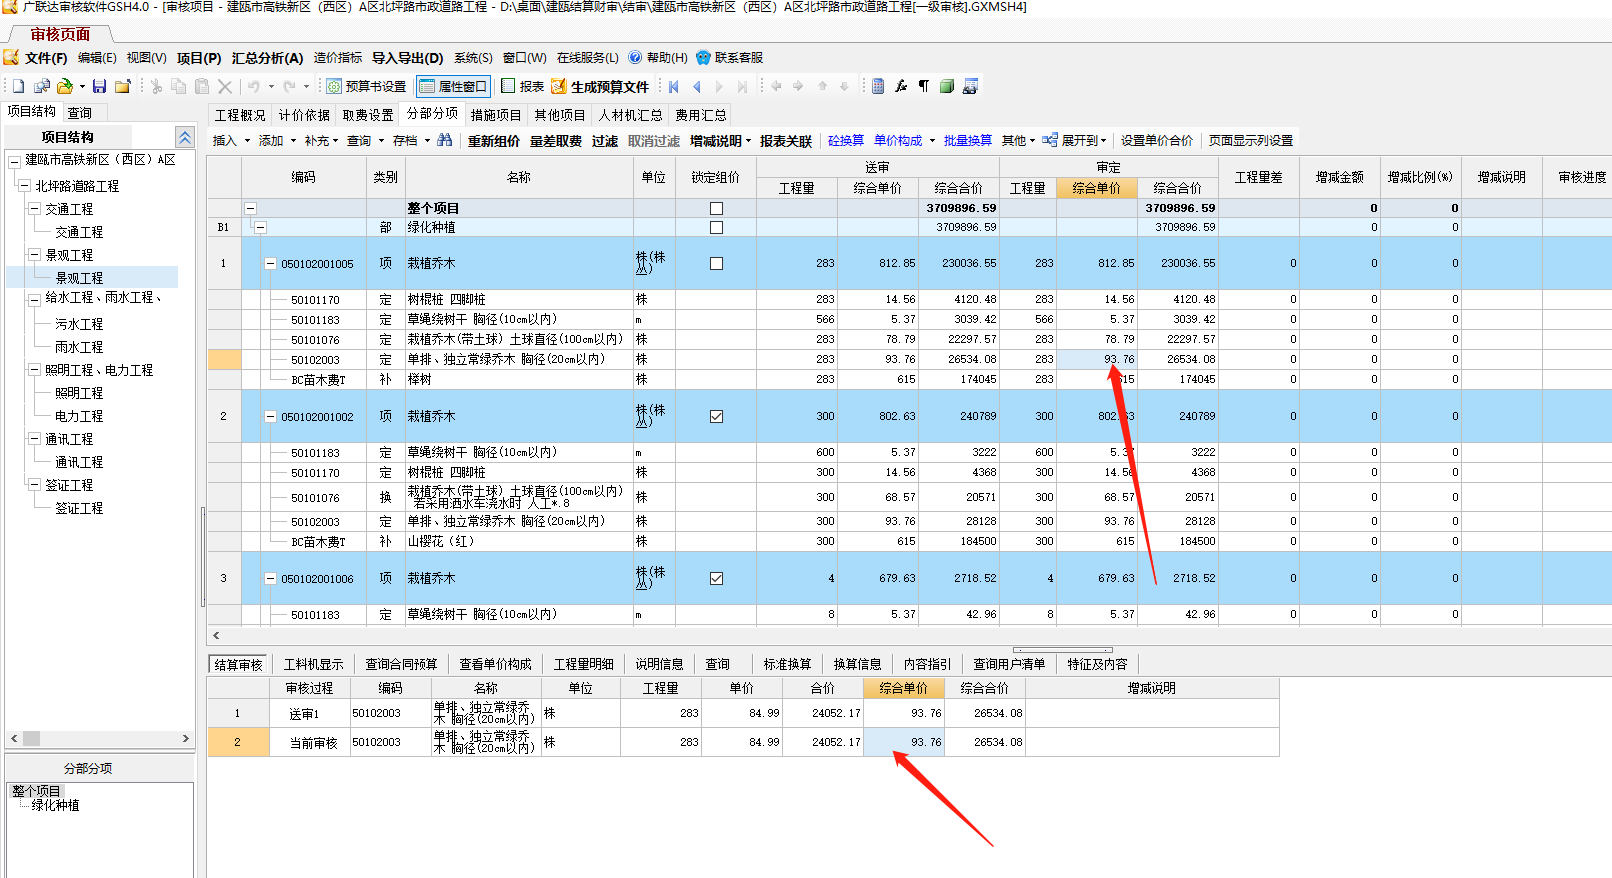Image resolution: width=1612 pixels, height=878 pixels.
Task: Click 页面显示列设置 button
Action: (1251, 141)
